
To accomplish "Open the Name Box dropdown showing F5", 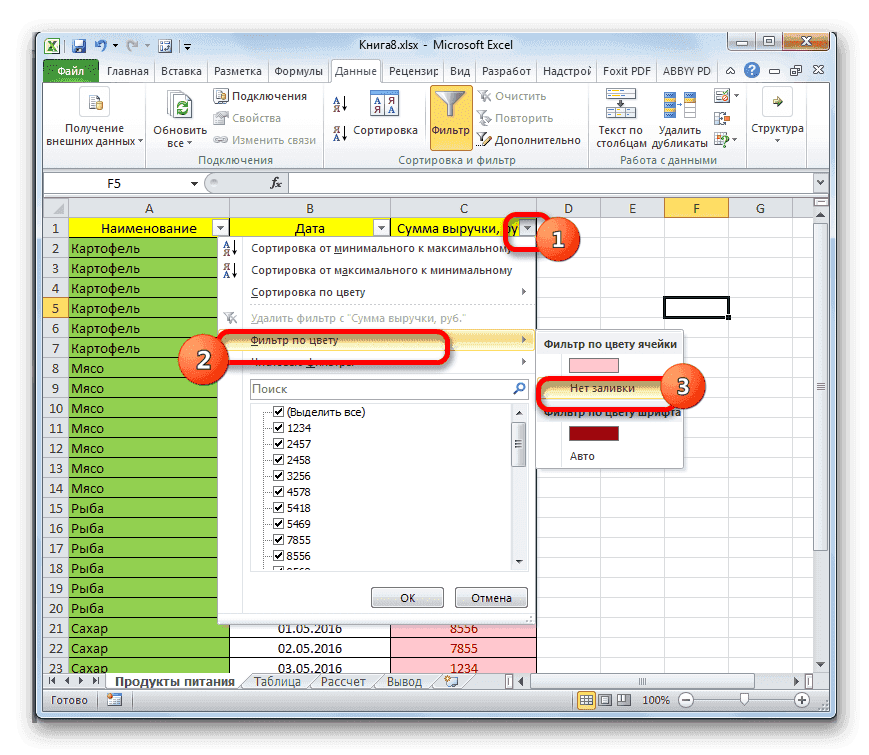I will tap(194, 183).
